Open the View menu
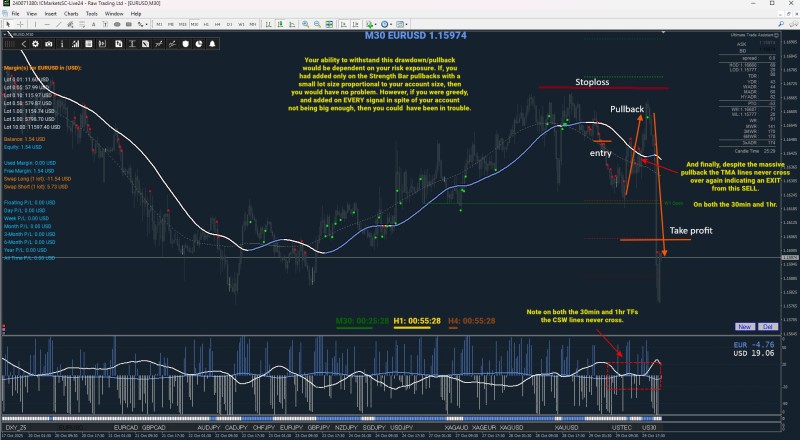This screenshot has width=800, height=440. [x=32, y=14]
